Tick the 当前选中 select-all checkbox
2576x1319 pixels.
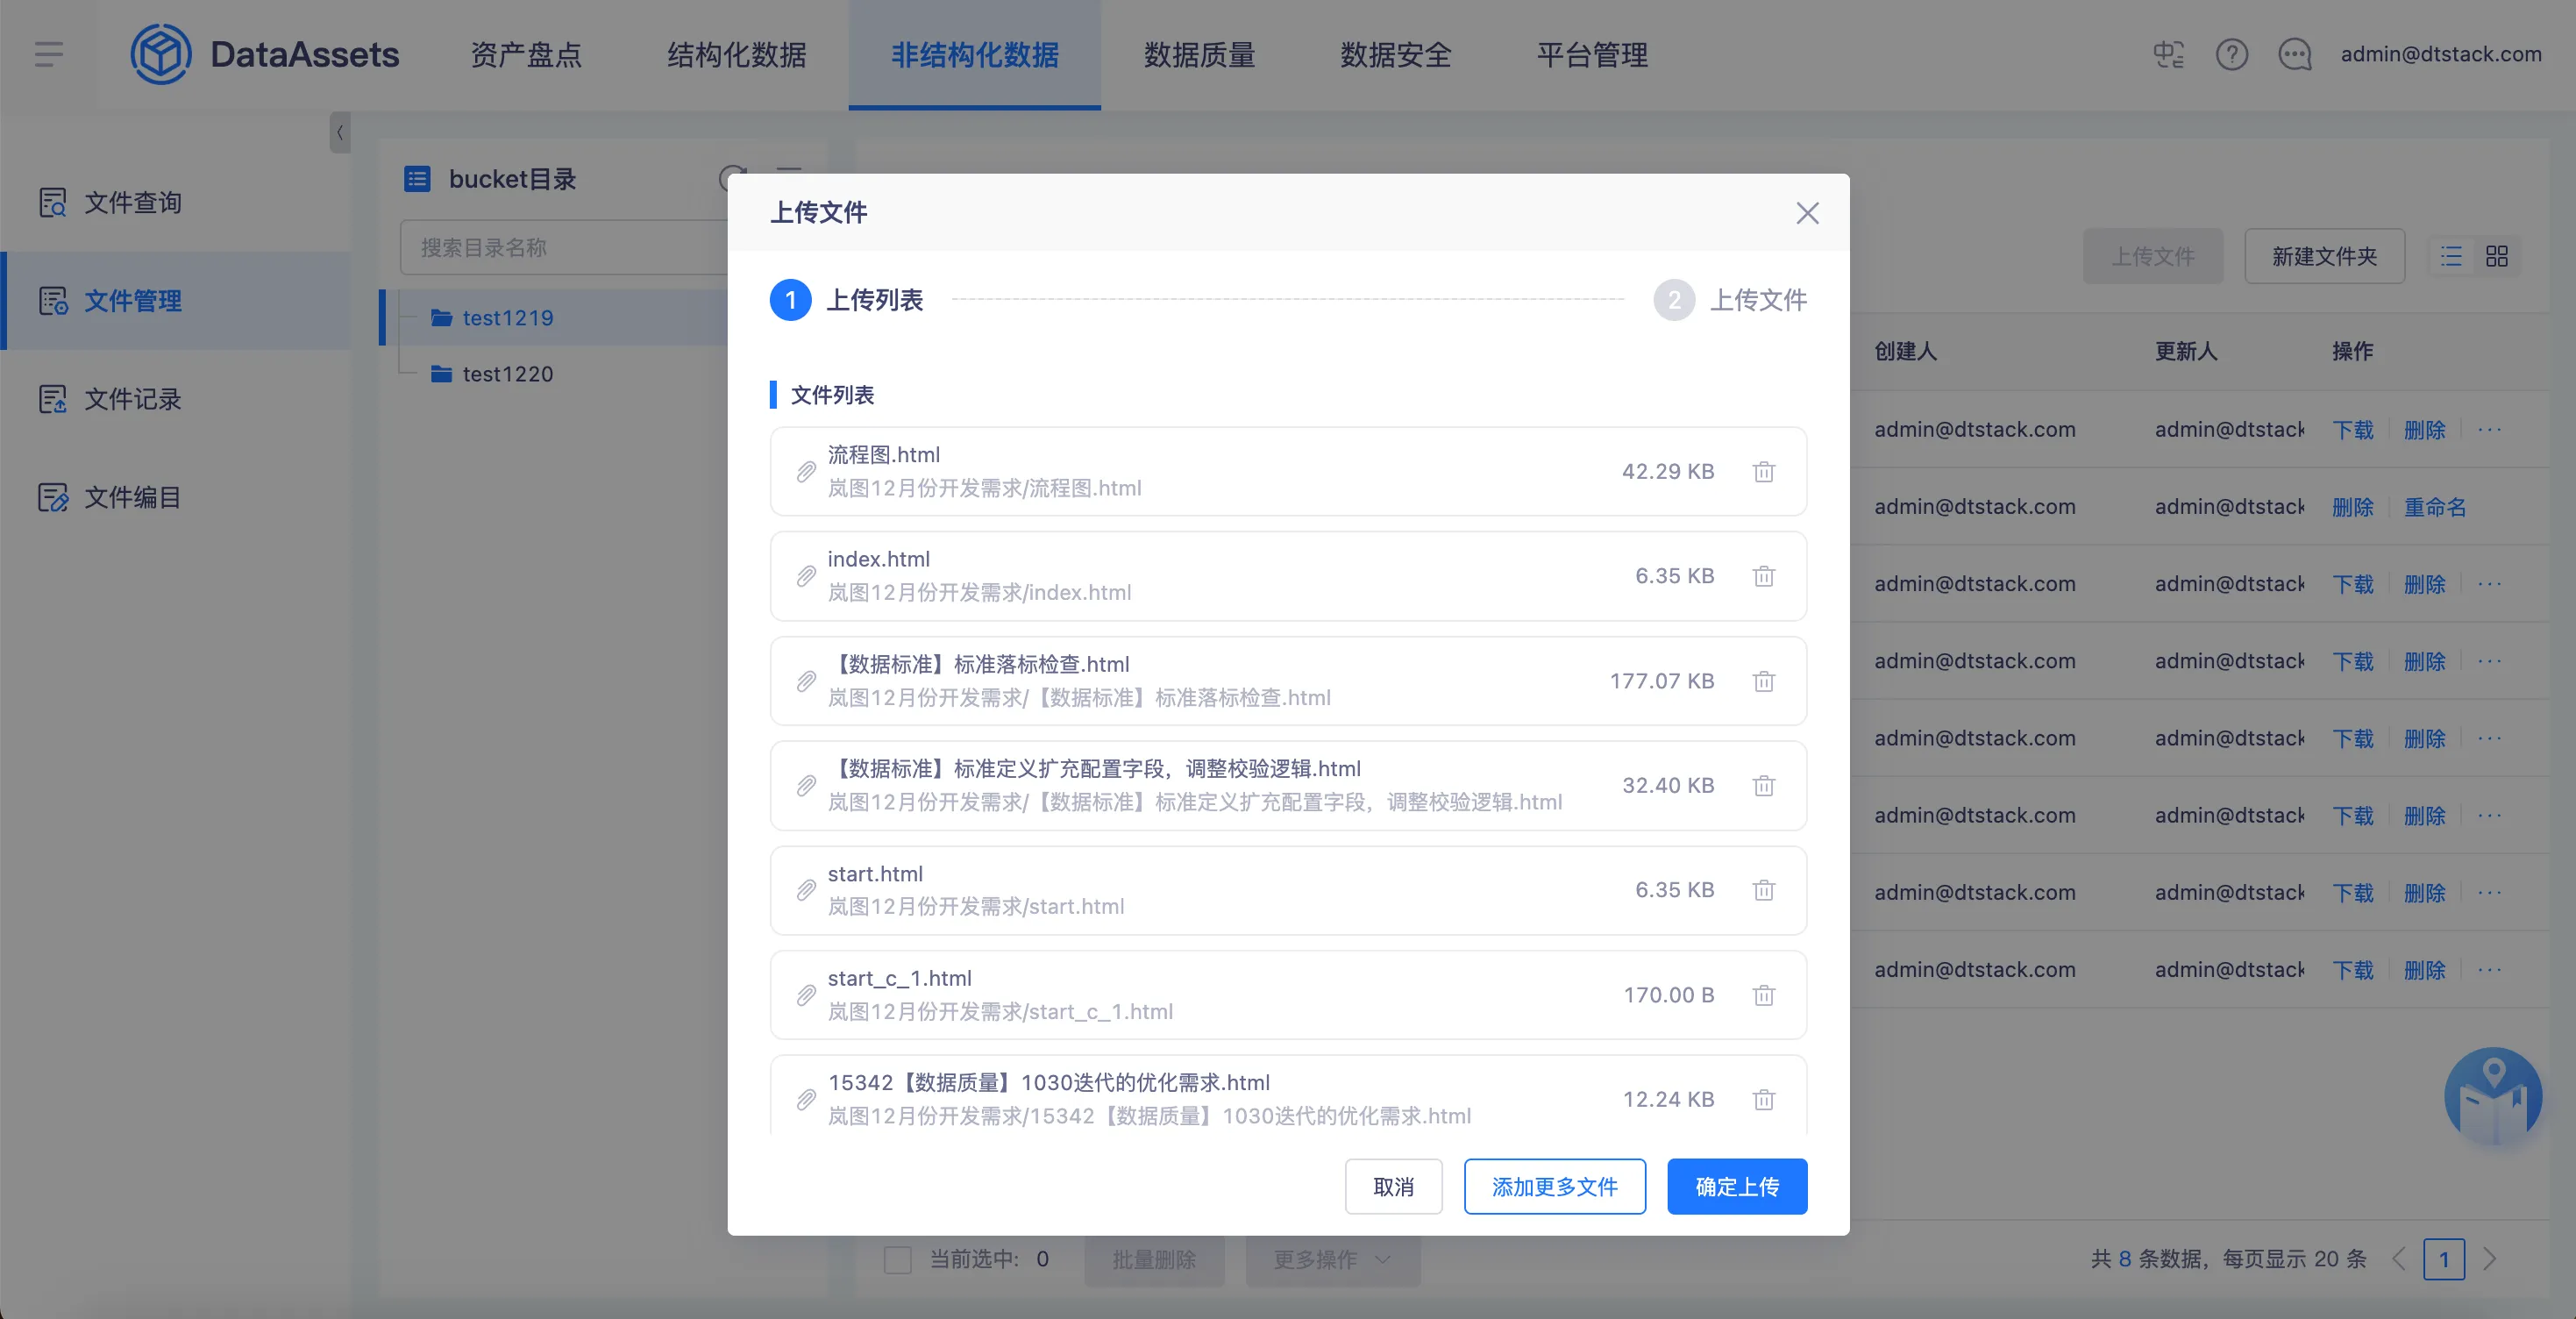click(x=897, y=1259)
